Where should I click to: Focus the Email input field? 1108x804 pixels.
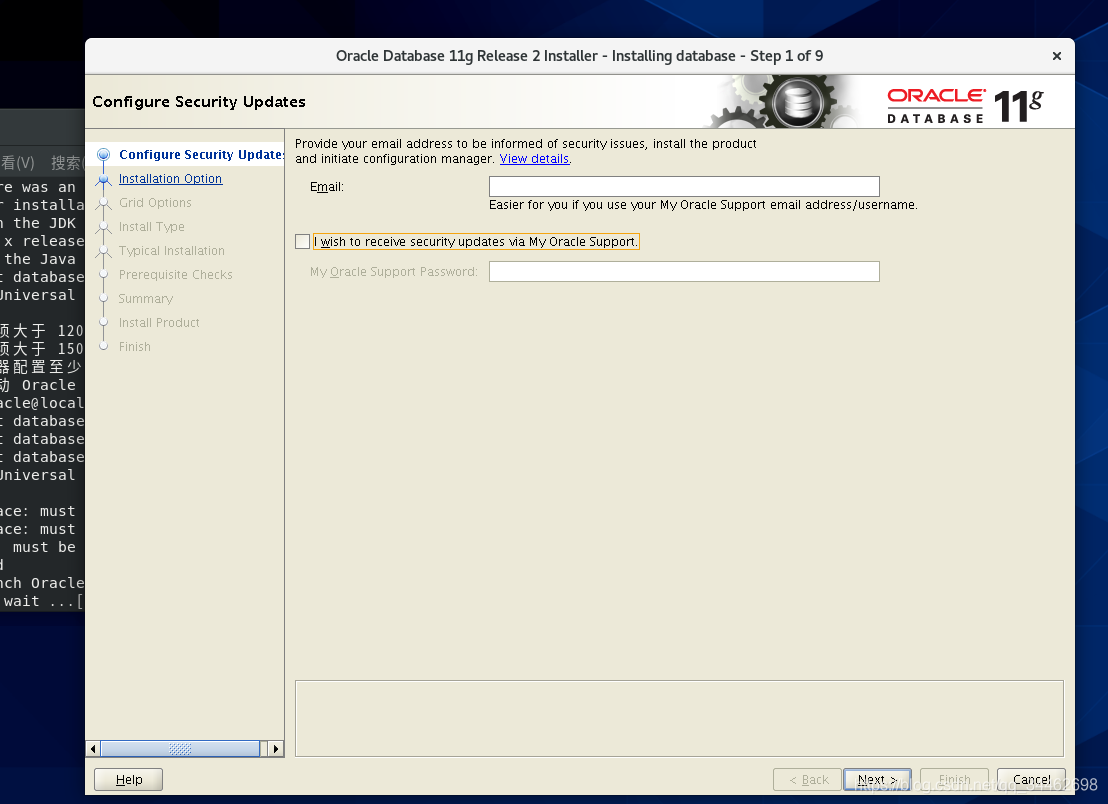[684, 187]
